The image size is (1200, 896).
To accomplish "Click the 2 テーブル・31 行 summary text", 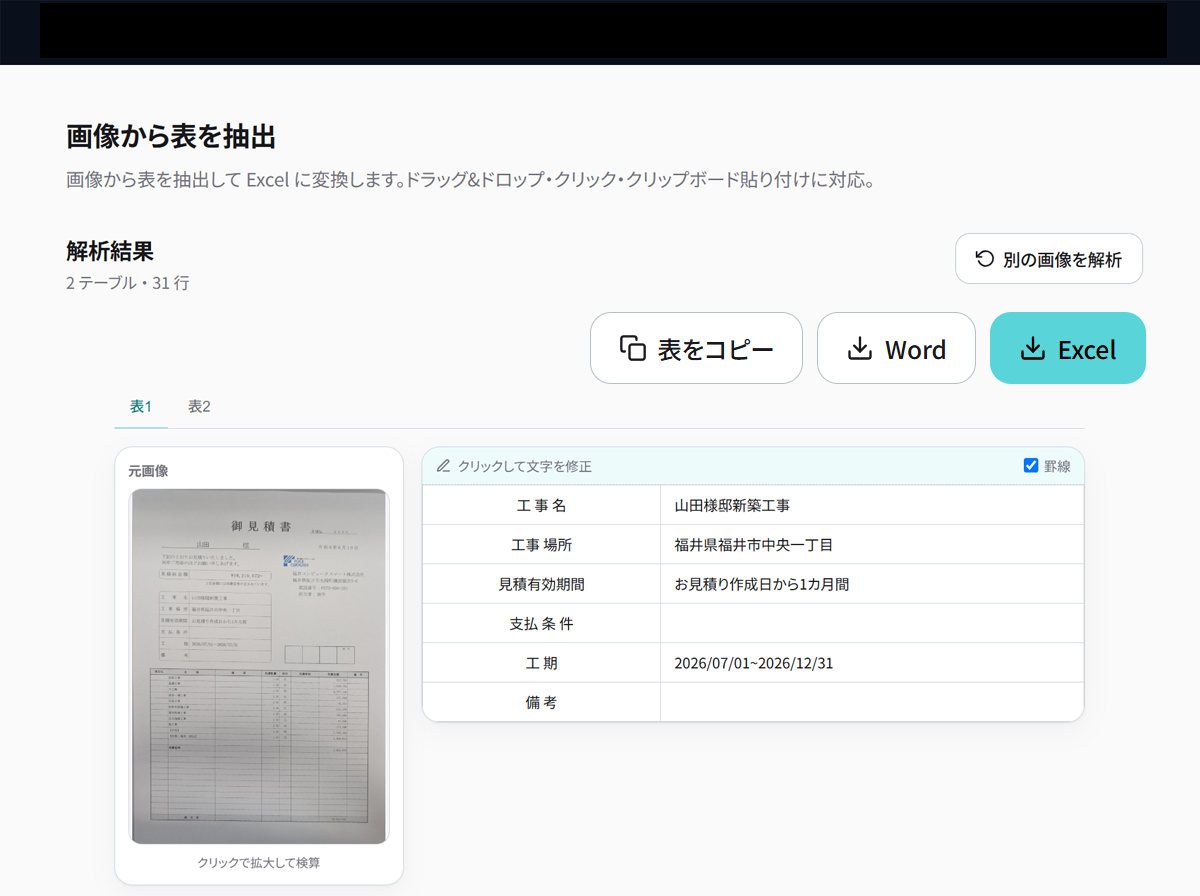I will [128, 283].
